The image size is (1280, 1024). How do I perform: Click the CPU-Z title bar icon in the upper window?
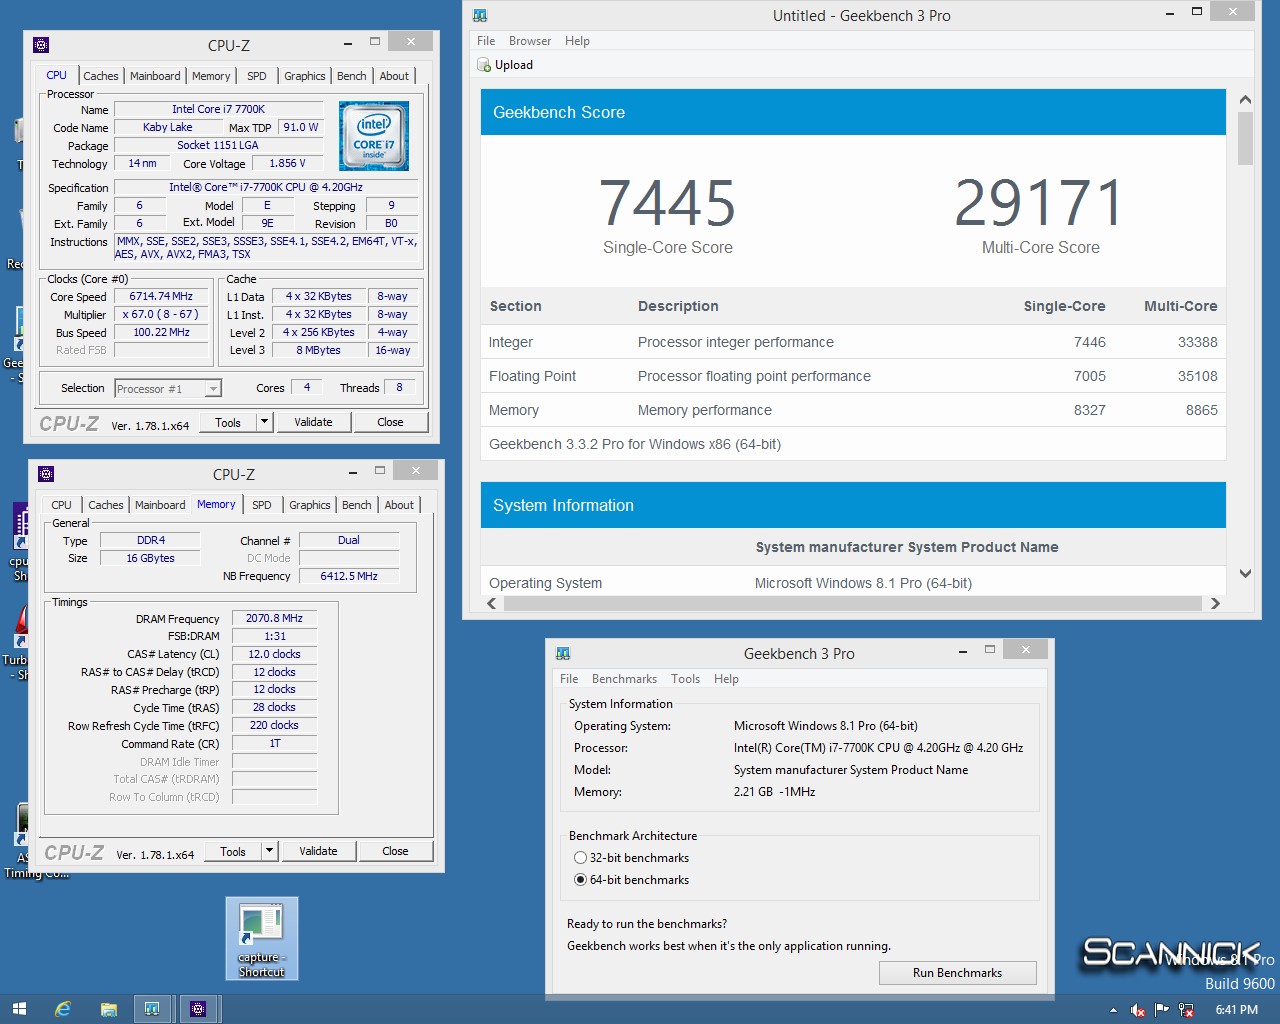(x=41, y=45)
